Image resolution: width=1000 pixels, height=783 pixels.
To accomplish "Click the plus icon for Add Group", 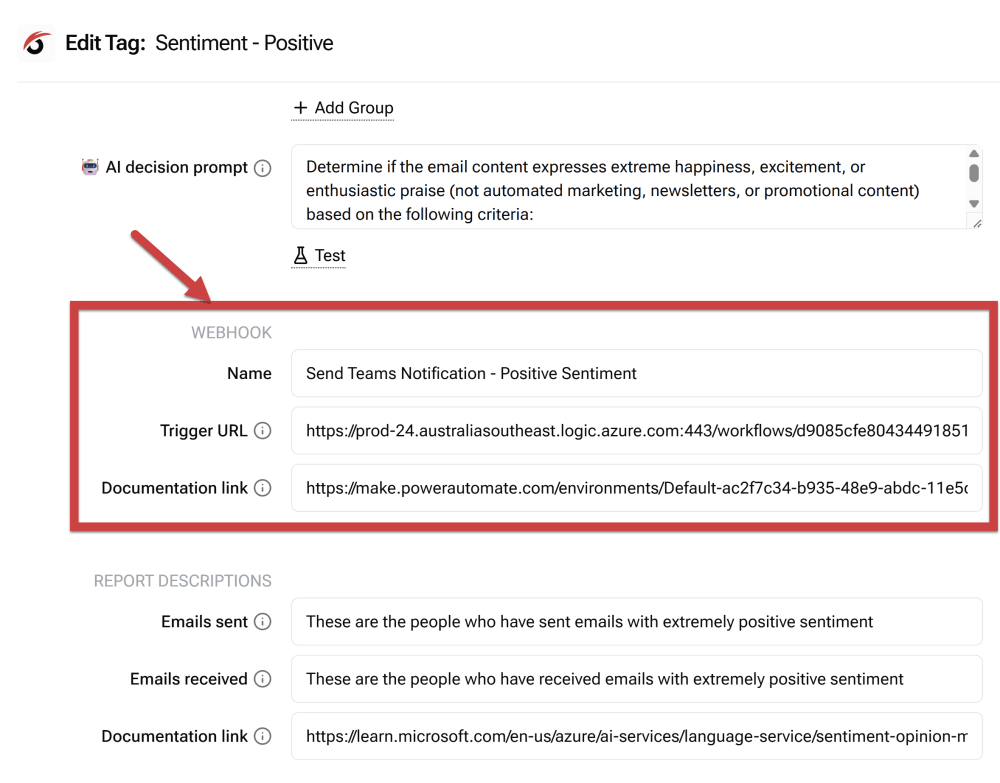I will tap(300, 108).
